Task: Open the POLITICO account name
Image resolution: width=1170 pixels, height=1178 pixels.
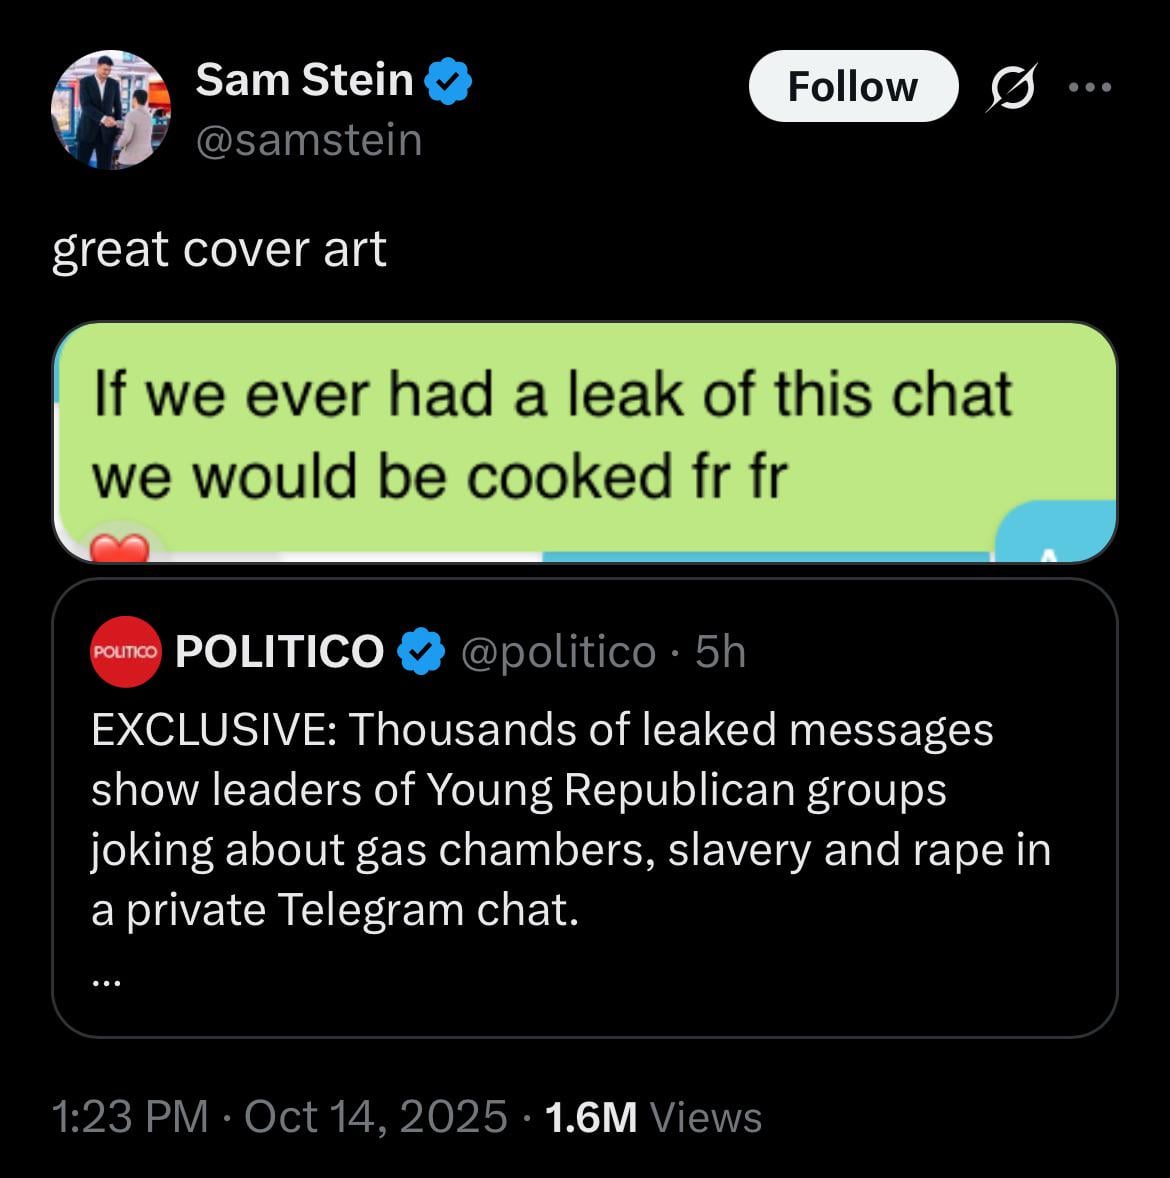Action: point(280,652)
